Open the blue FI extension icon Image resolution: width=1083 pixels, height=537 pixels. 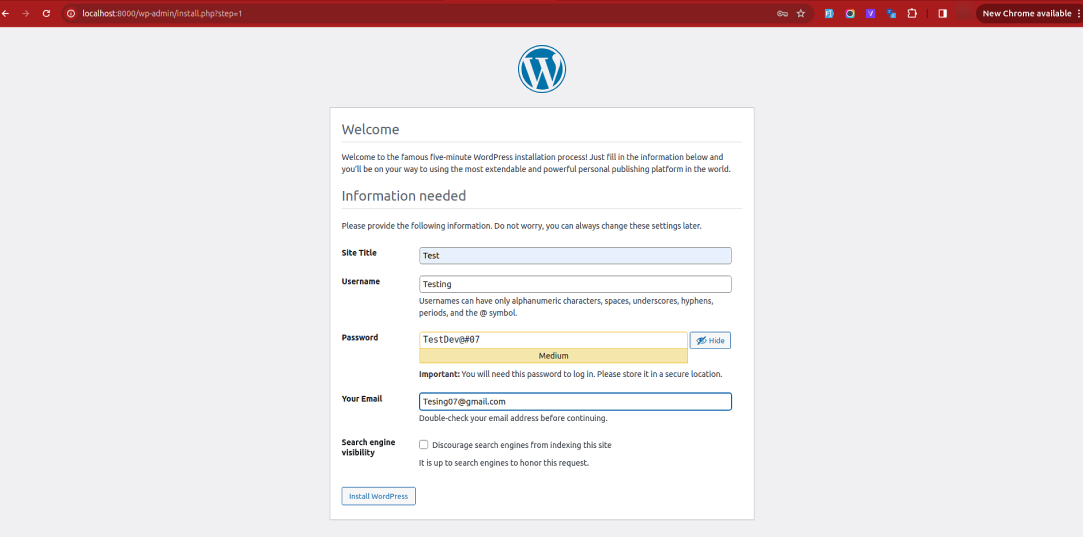(x=829, y=13)
